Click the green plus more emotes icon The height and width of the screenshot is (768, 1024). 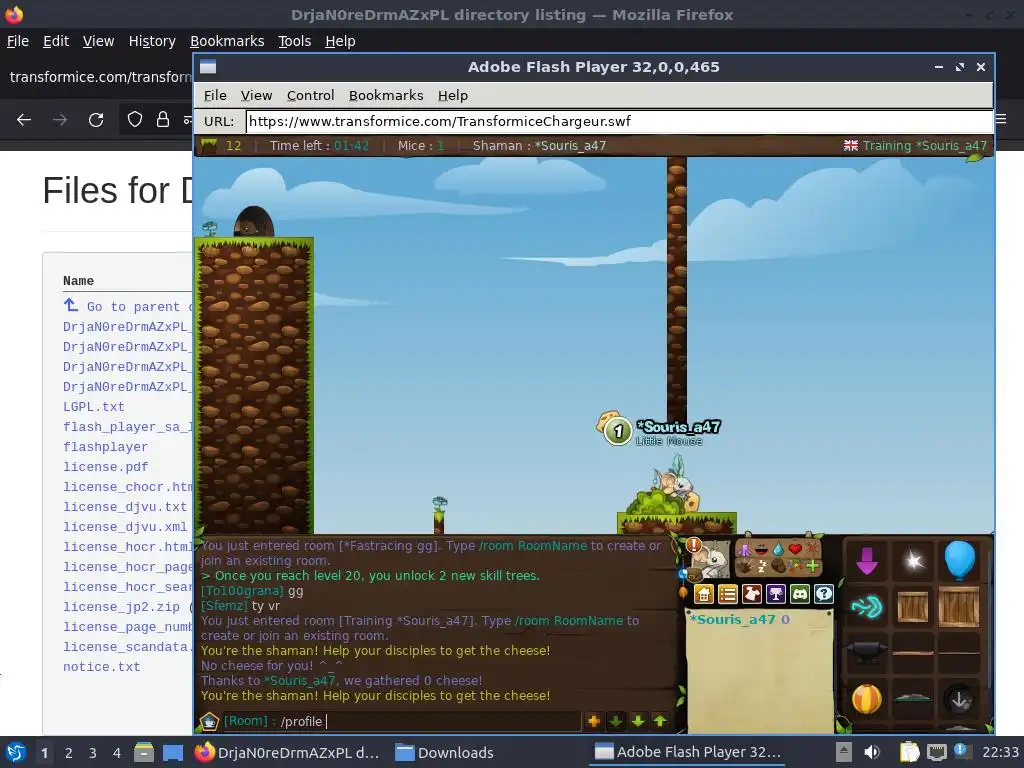(813, 567)
